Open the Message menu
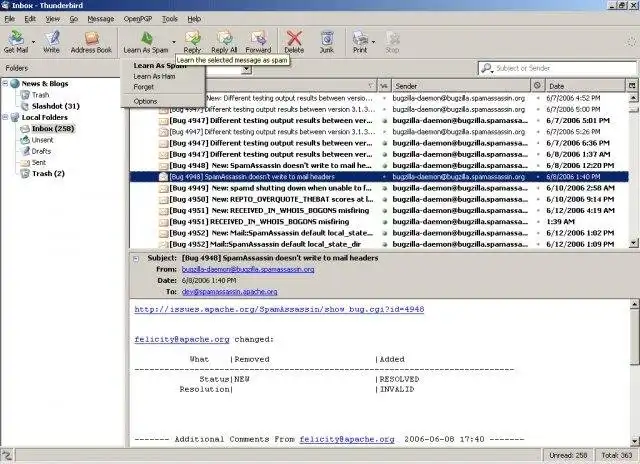Viewport: 640px width, 464px height. (101, 19)
